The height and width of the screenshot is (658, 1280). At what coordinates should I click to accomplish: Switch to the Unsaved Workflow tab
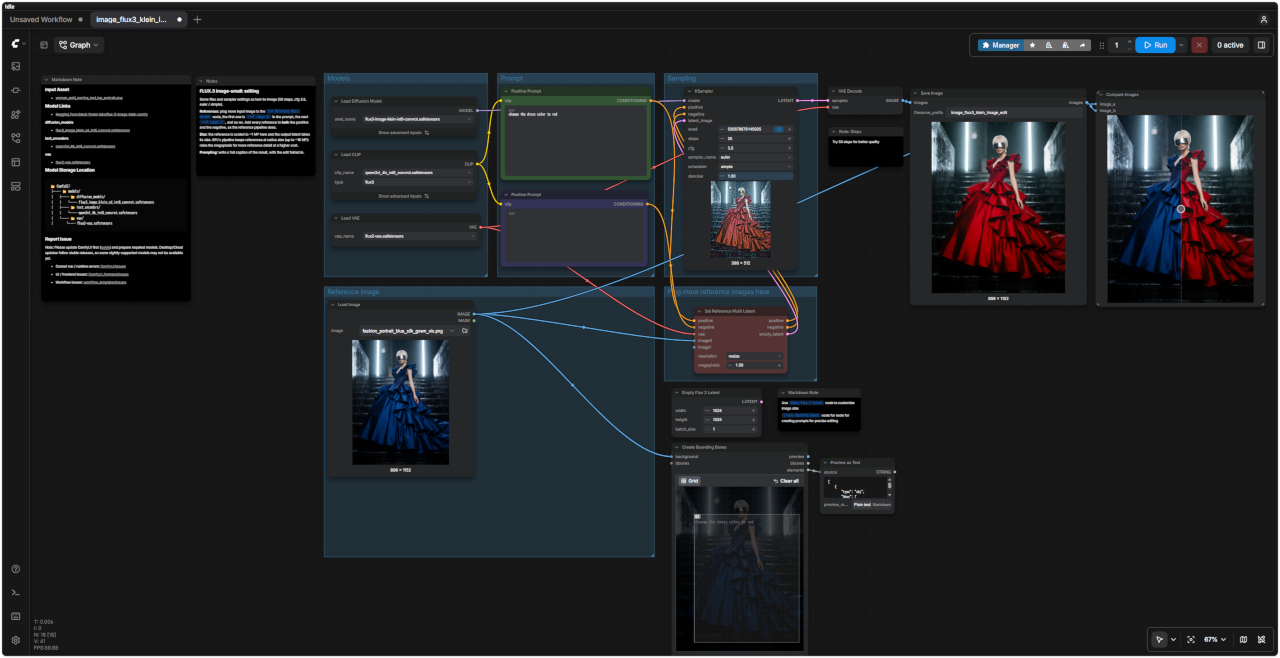(41, 19)
